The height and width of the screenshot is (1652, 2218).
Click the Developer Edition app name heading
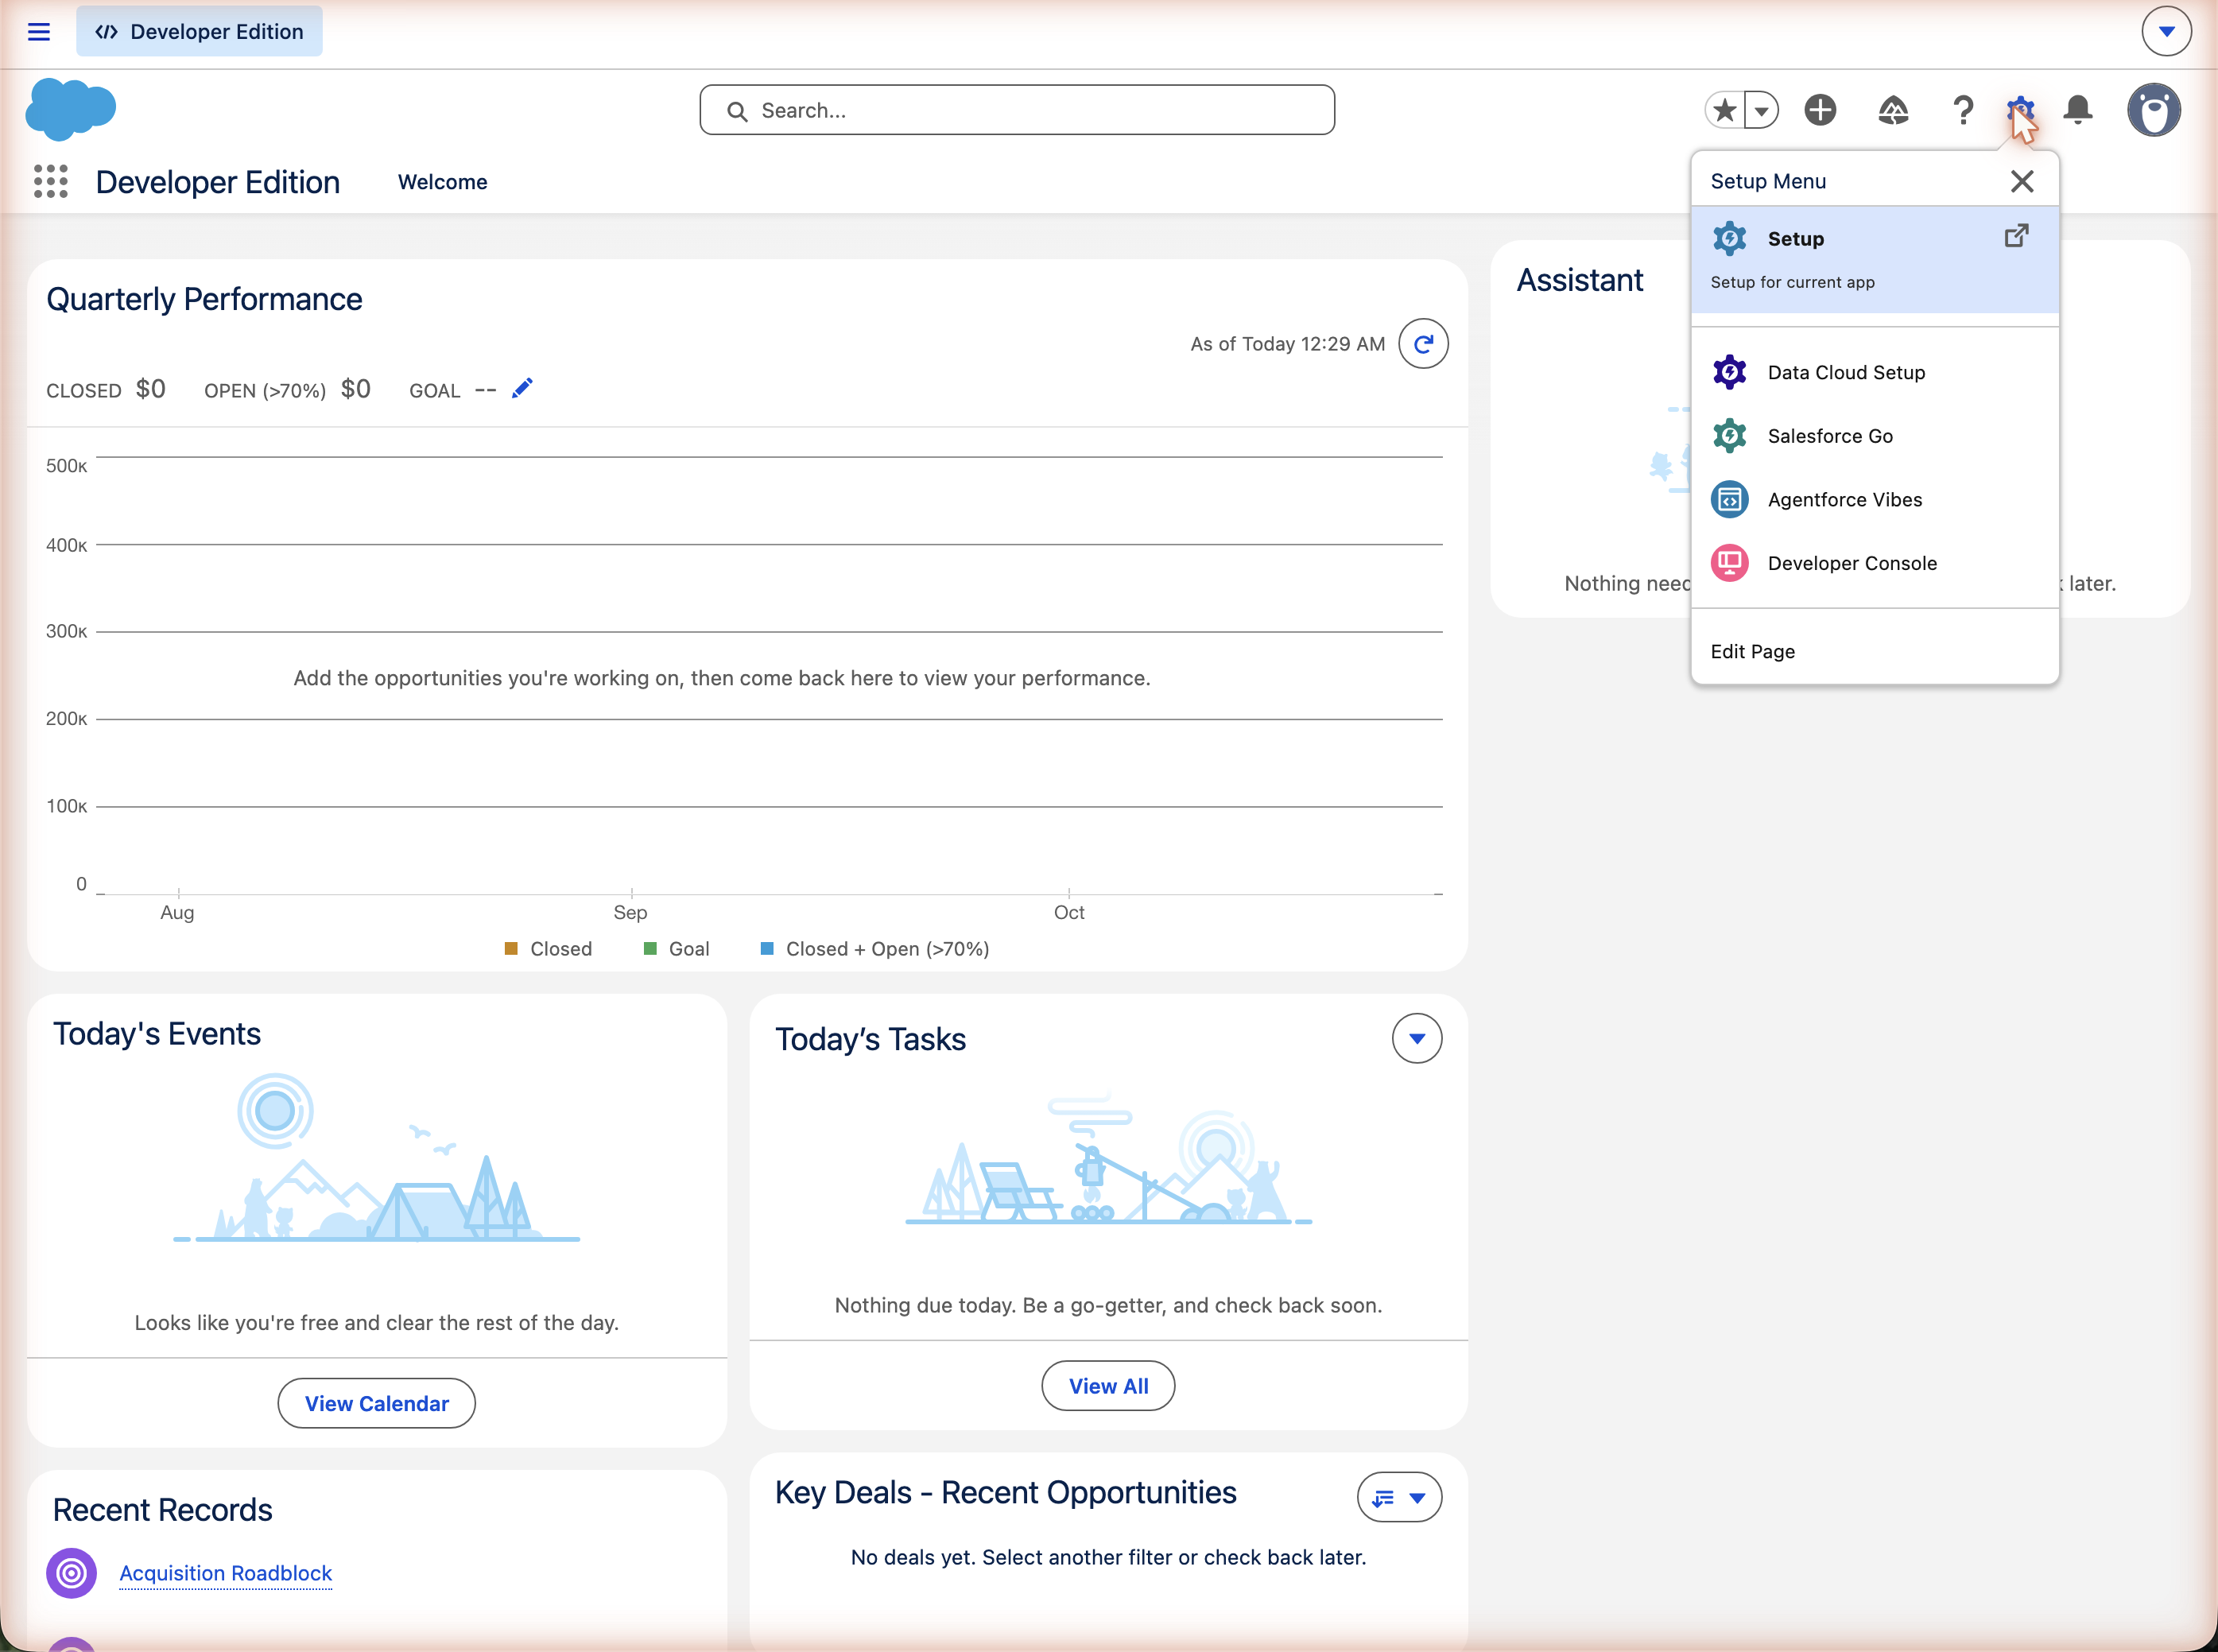[x=218, y=182]
